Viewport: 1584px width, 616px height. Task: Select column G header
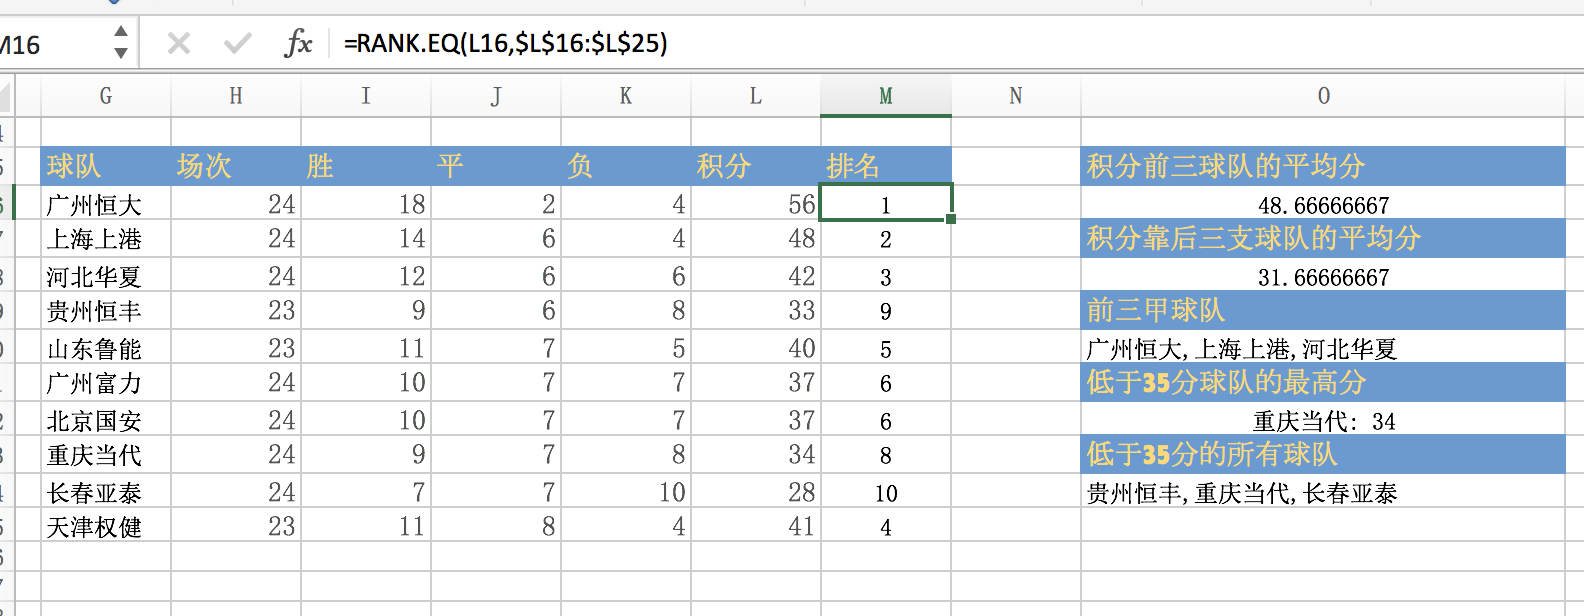pyautogui.click(x=106, y=96)
